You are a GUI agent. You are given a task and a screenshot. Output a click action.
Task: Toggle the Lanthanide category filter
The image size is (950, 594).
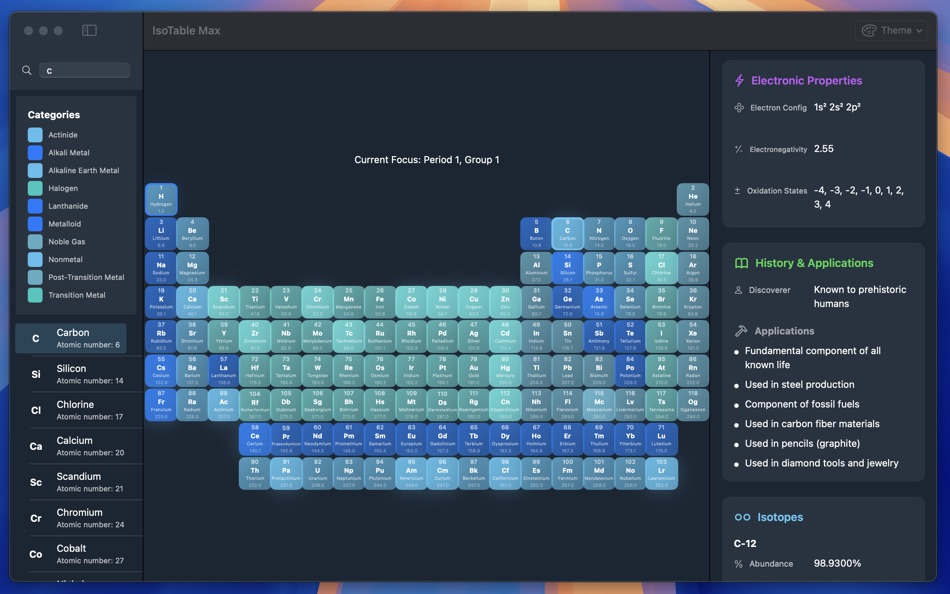coord(37,205)
